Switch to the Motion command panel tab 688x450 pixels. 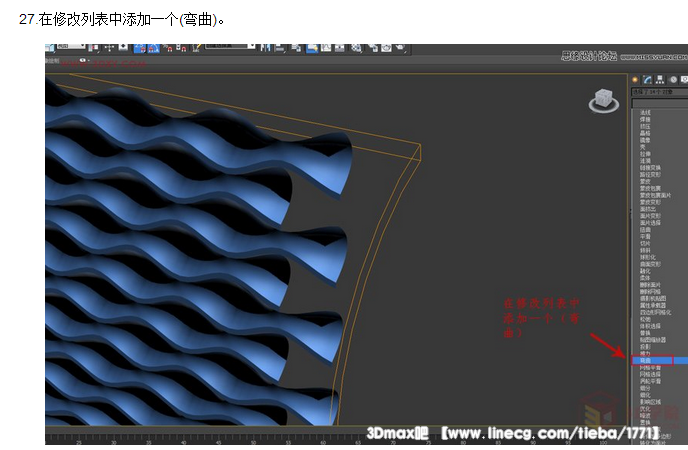[673, 79]
